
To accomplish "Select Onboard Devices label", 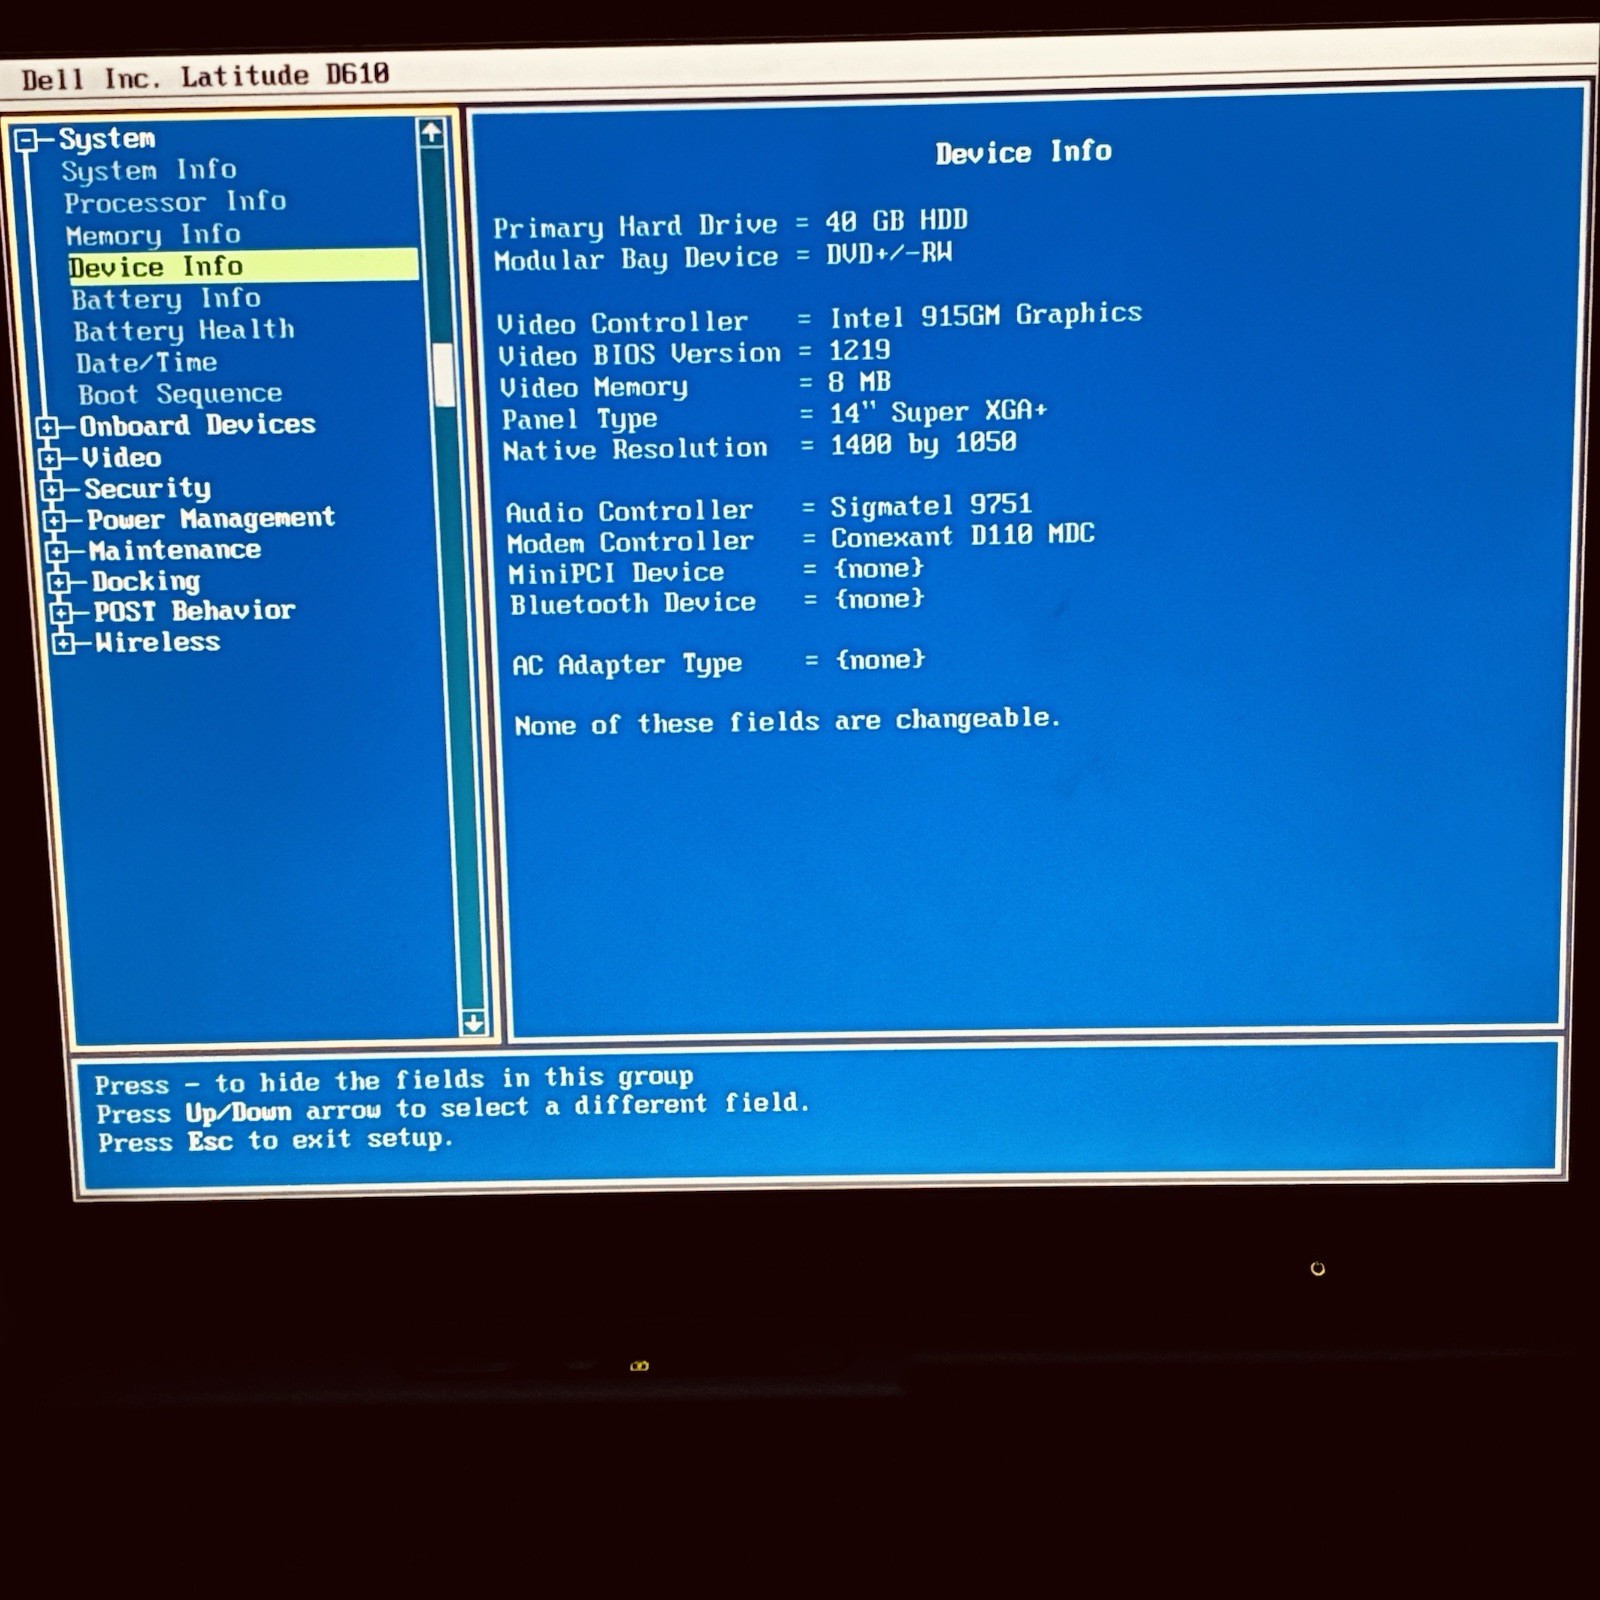I will (x=197, y=425).
